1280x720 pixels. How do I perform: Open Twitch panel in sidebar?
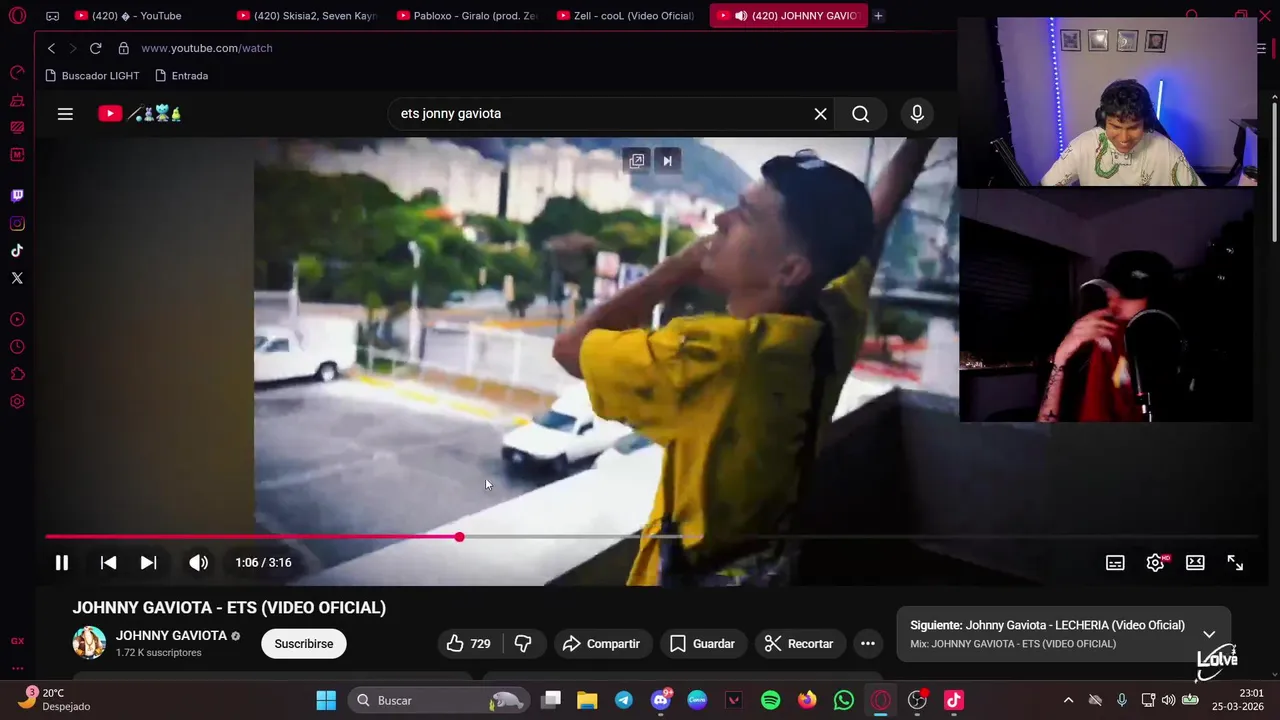pos(17,196)
